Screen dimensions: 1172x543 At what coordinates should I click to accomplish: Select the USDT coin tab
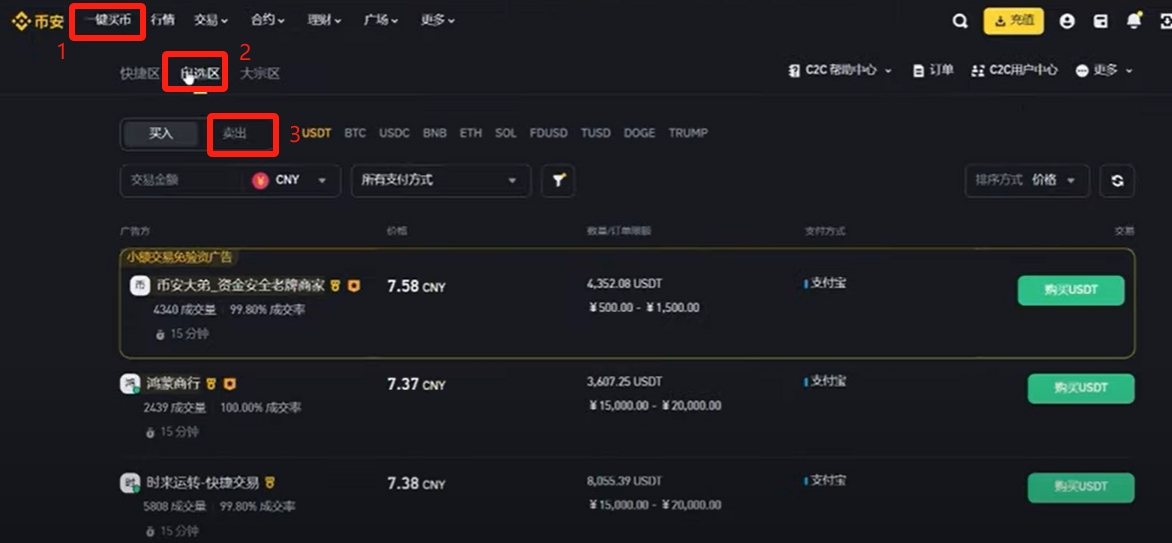click(x=316, y=133)
